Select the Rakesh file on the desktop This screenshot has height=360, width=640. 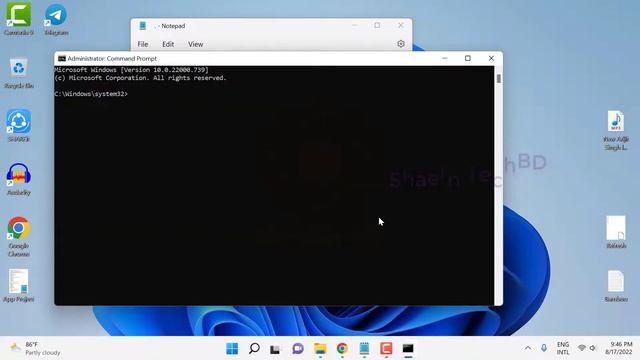pyautogui.click(x=616, y=232)
